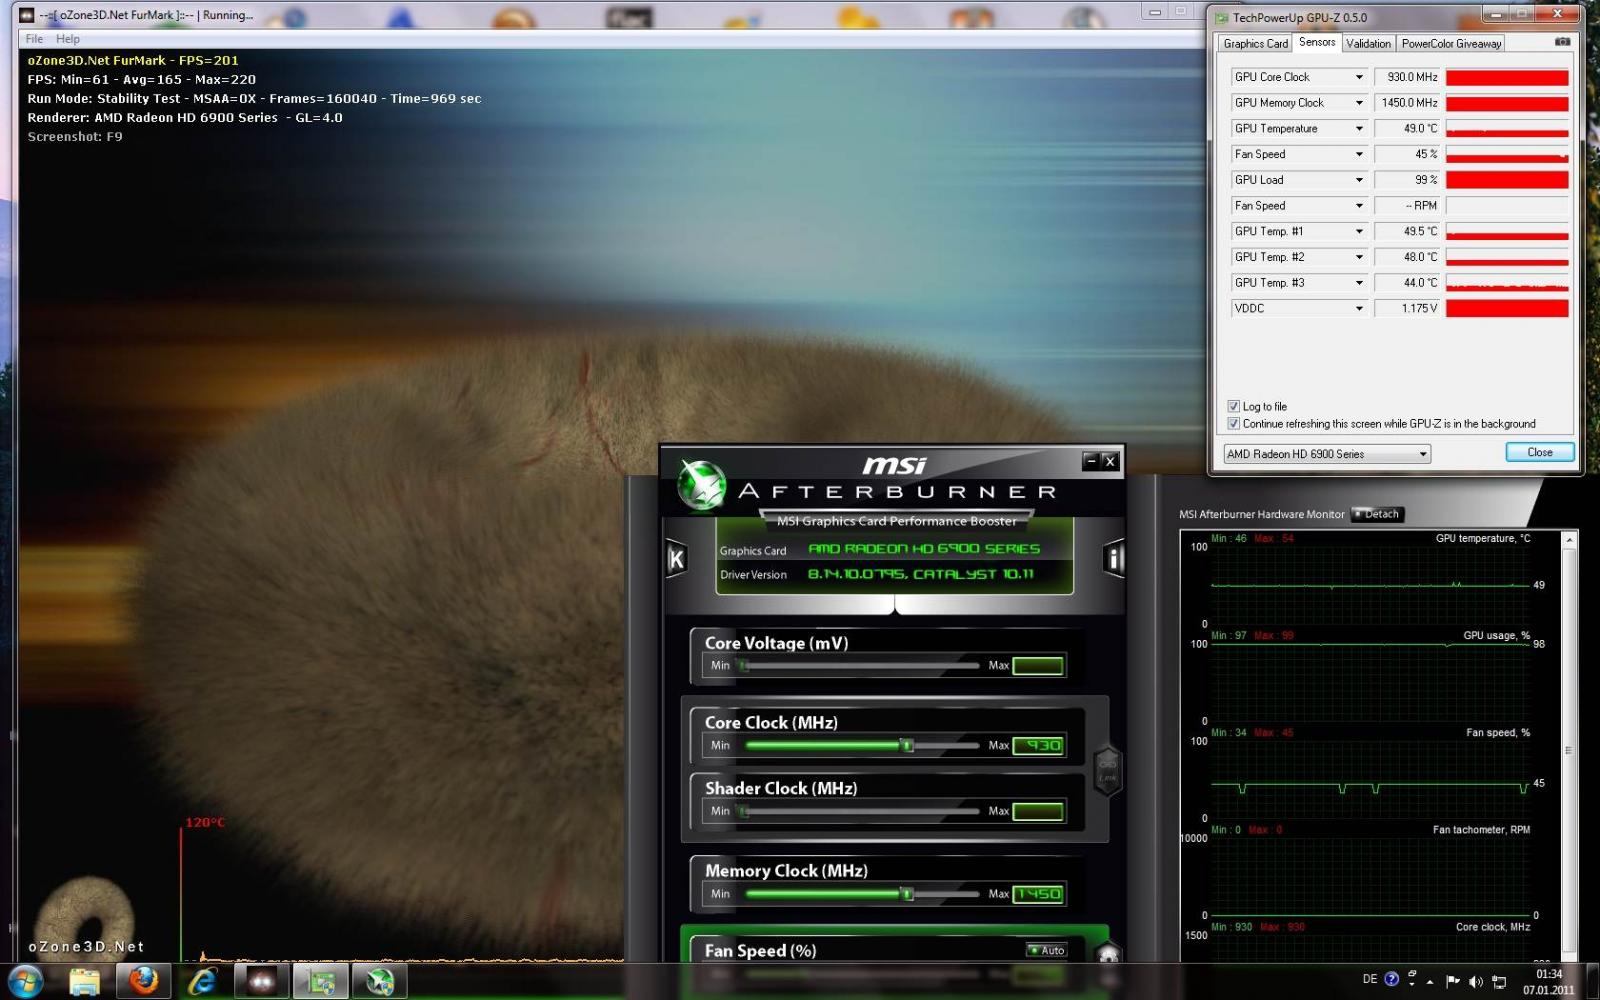Switch to the FurMark taskbar button
The height and width of the screenshot is (1000, 1600).
tap(261, 982)
